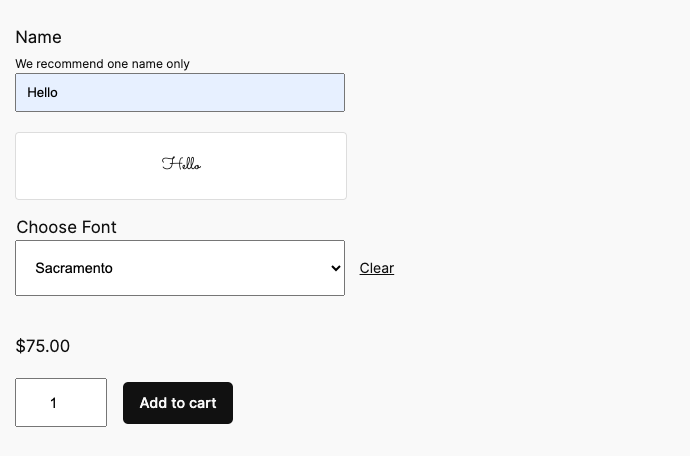Click the empty middle of the font selector

(x=220, y=268)
